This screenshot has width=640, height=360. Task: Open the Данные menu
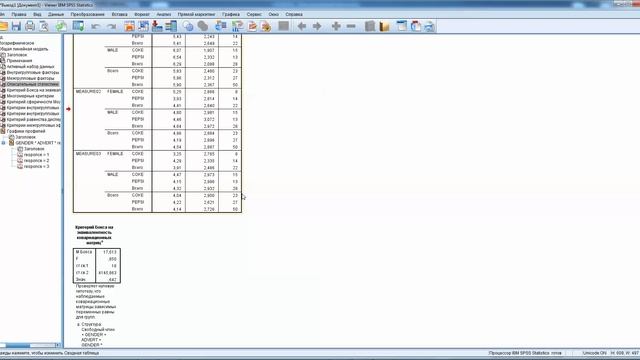(x=56, y=14)
